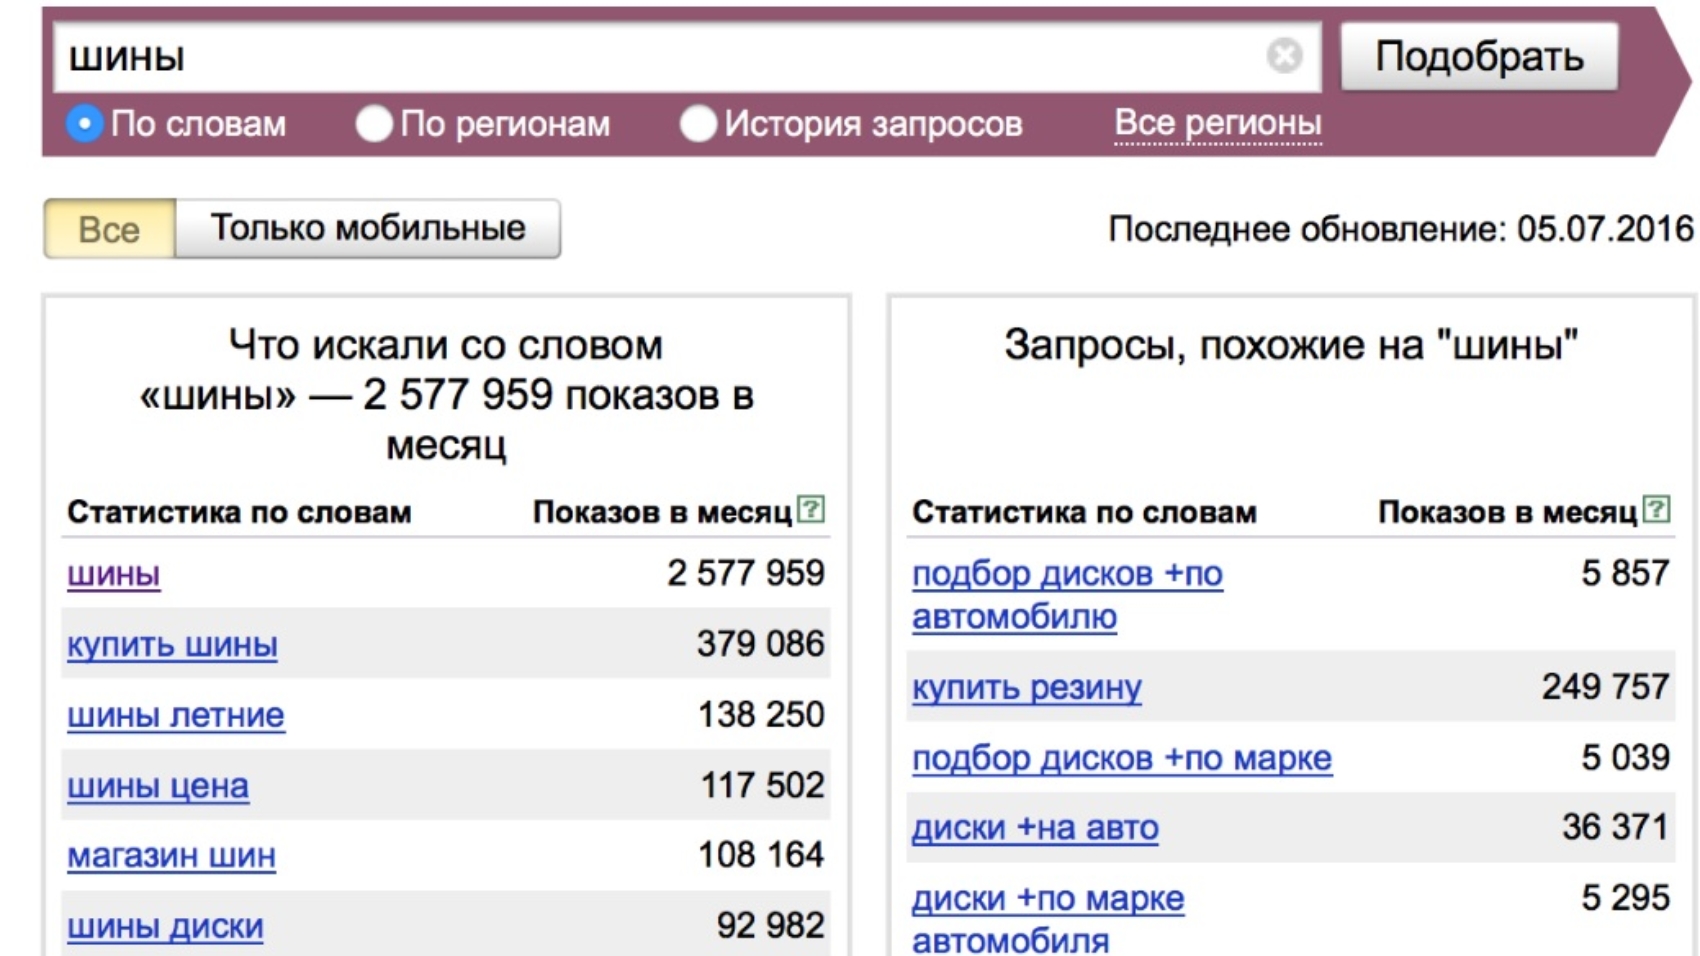Open 'подбор дисков +по автомобилю' link
The width and height of the screenshot is (1700, 956).
click(x=1067, y=595)
